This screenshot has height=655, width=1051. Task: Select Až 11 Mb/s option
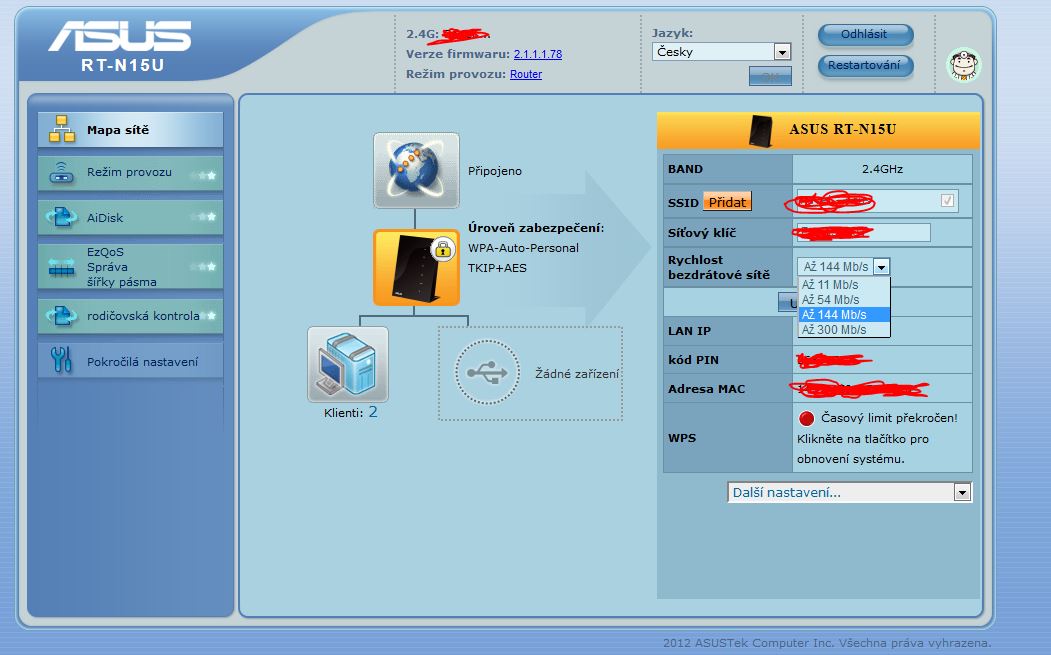[844, 285]
